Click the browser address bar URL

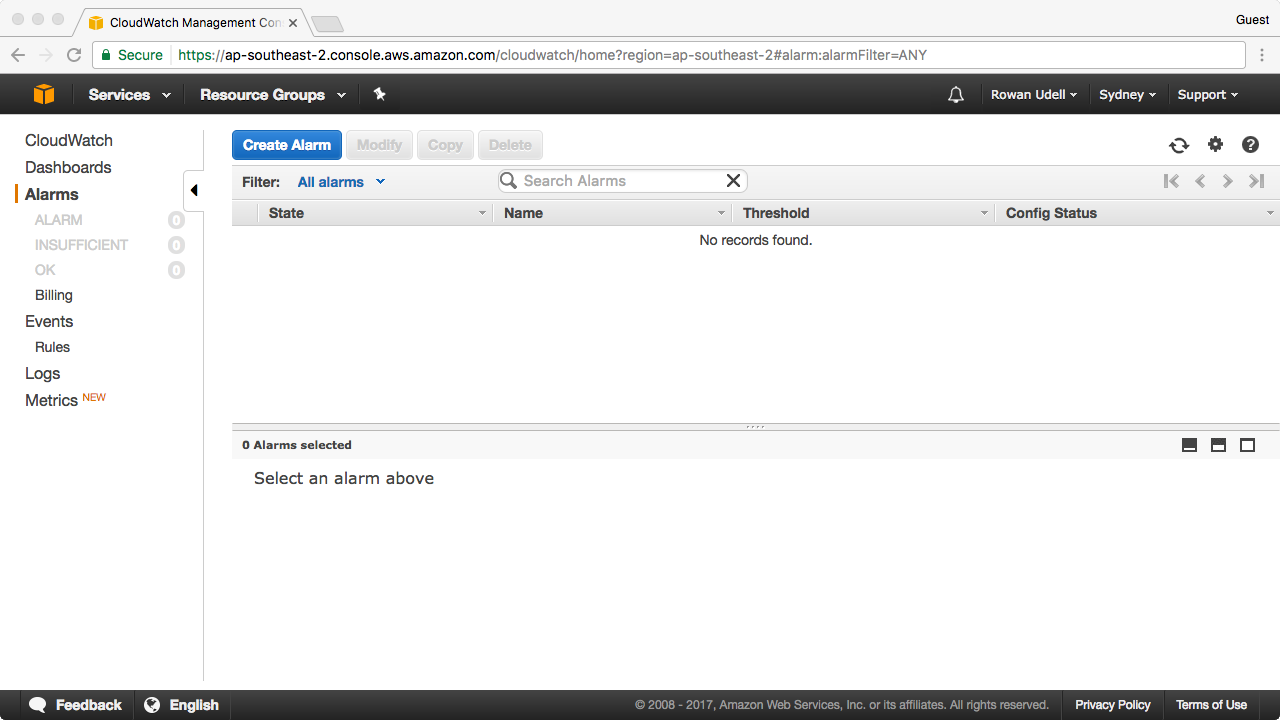pos(553,55)
